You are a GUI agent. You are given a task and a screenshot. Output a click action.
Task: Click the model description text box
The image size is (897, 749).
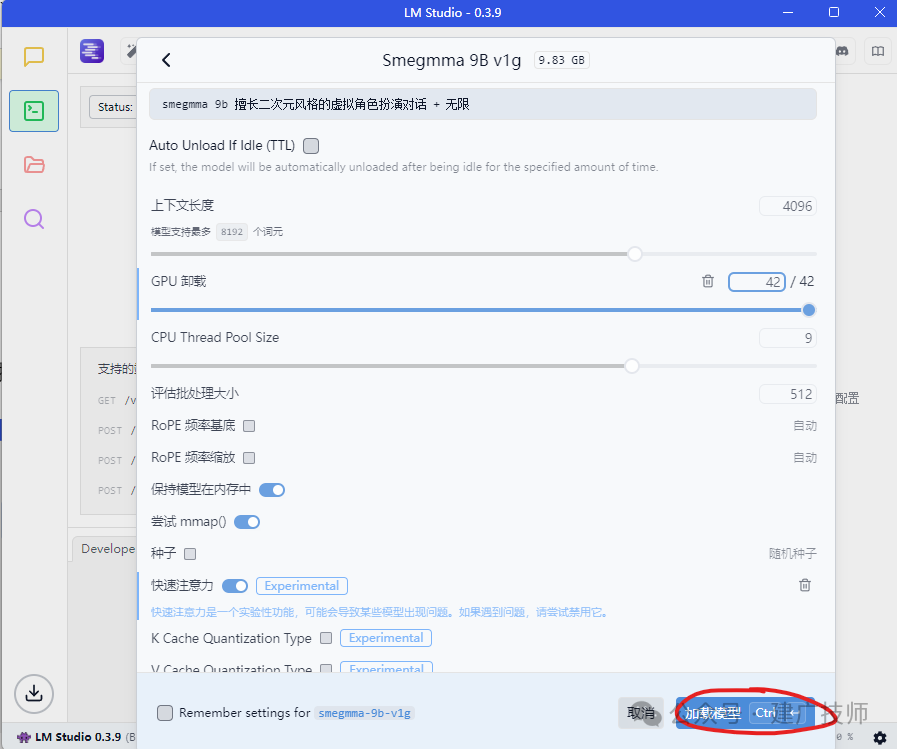click(483, 104)
